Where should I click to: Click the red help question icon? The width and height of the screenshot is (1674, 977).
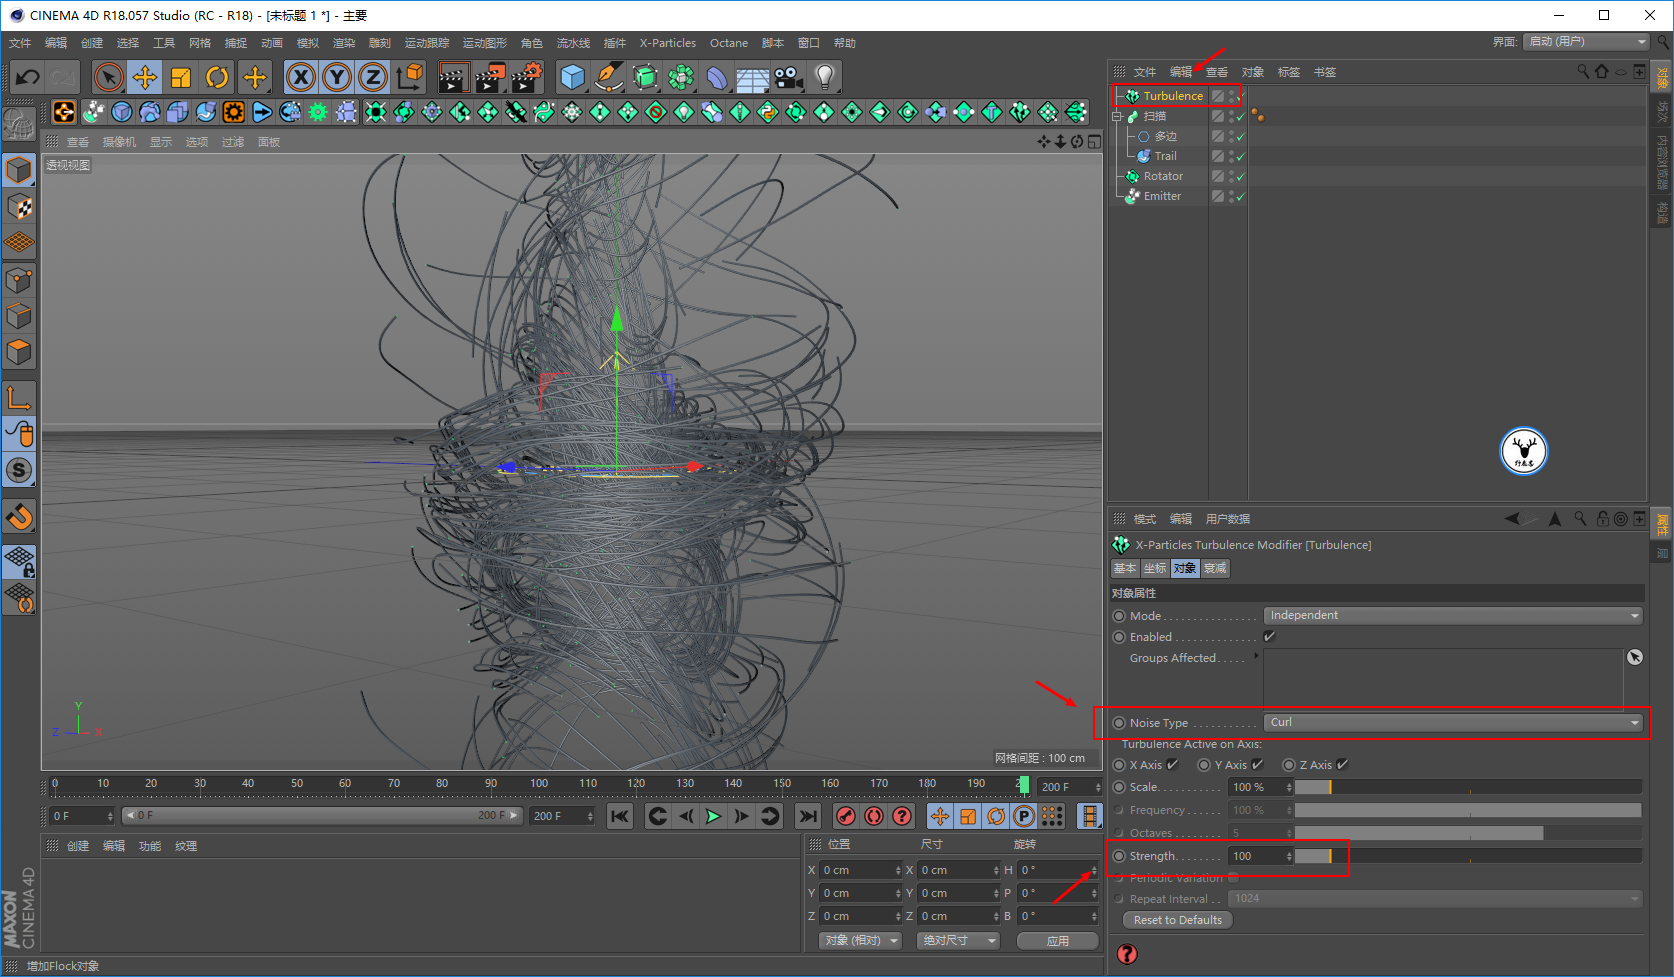1127,954
